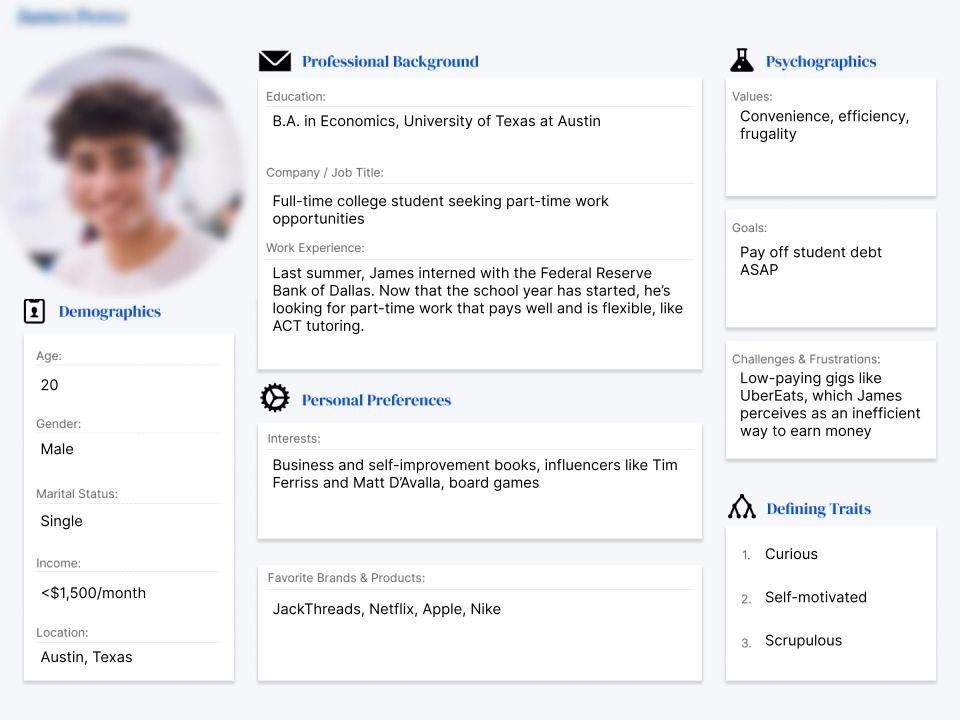
Task: Select the Professional Background heading
Action: tap(390, 61)
